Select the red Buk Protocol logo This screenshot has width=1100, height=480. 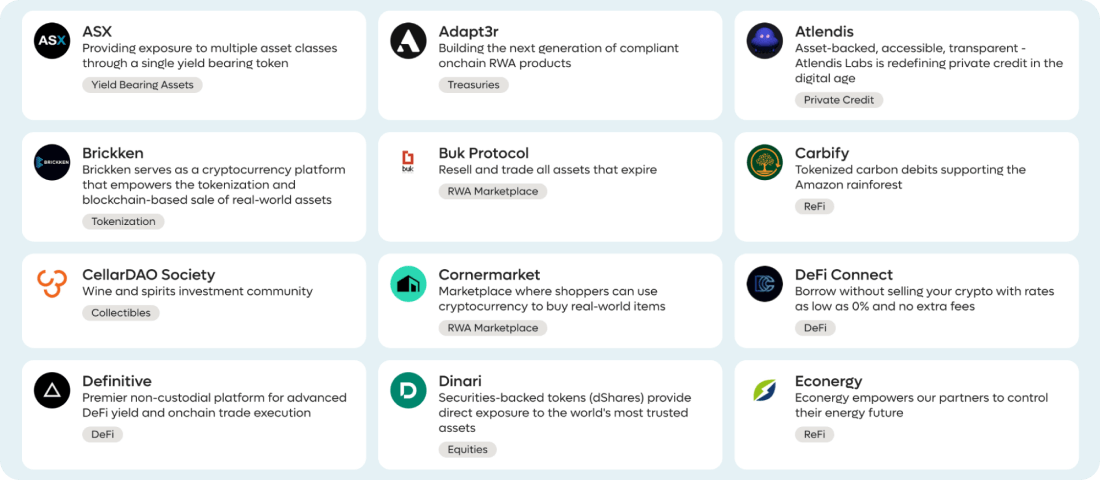(408, 162)
